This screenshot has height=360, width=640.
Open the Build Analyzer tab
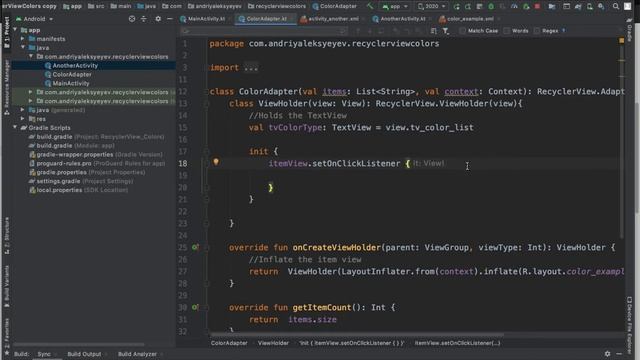tap(137, 354)
